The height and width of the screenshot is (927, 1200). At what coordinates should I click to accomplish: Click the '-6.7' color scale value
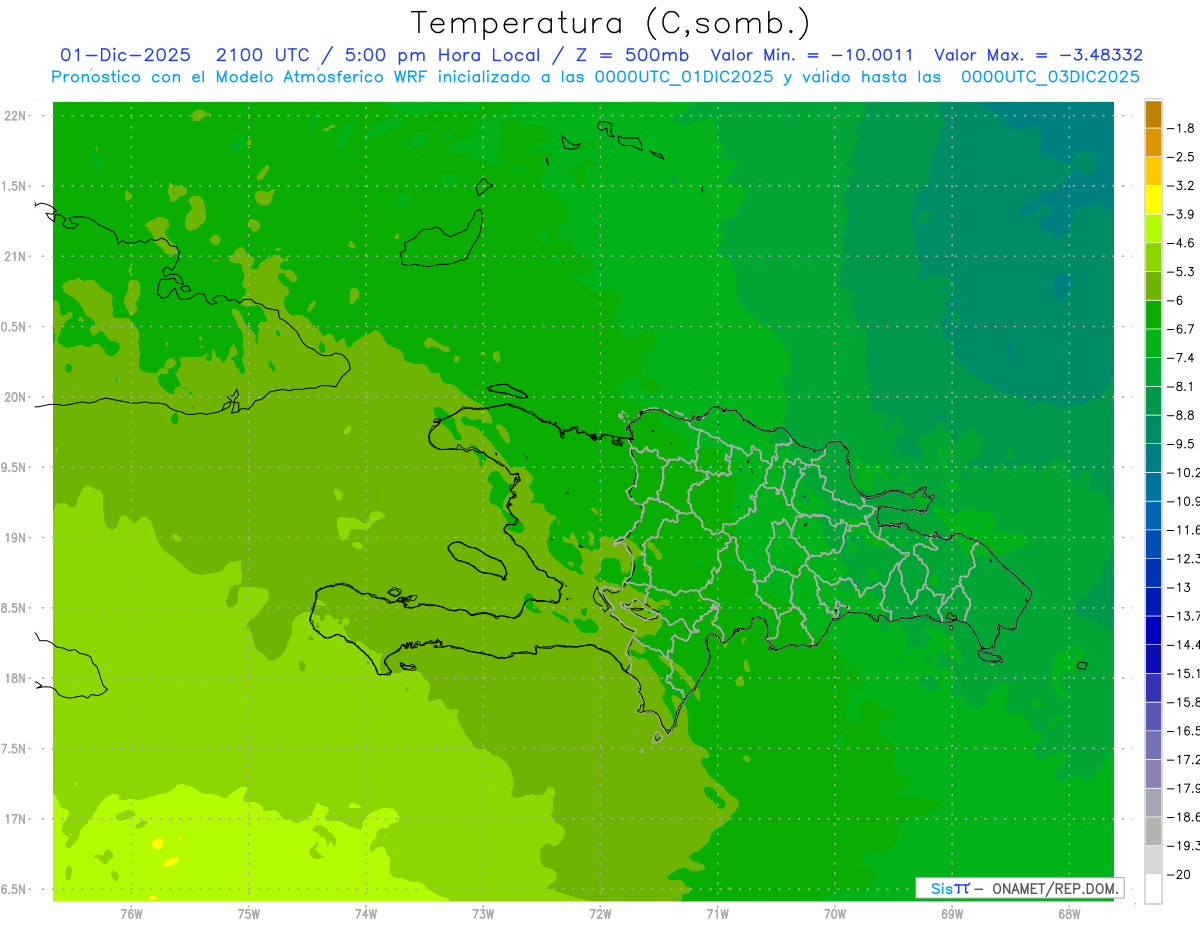pyautogui.click(x=1182, y=329)
